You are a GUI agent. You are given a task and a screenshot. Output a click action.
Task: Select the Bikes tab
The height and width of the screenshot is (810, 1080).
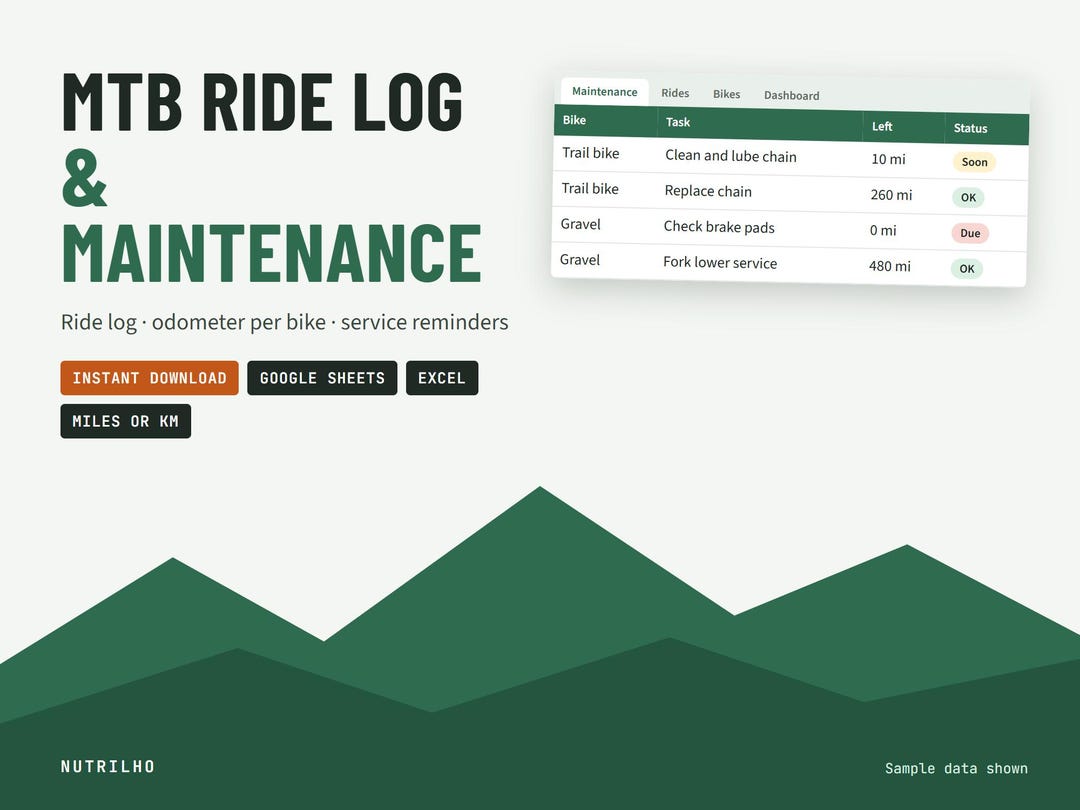(727, 94)
